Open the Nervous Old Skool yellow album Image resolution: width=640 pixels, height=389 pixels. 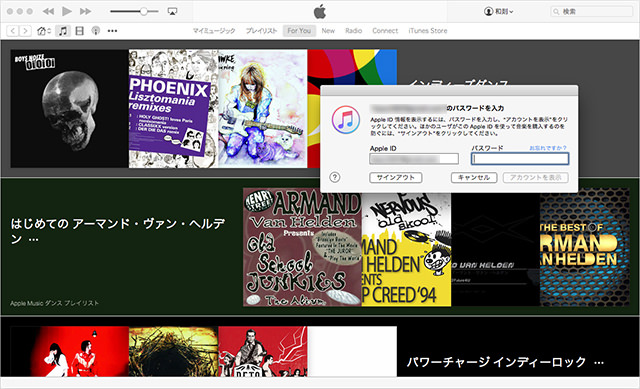click(x=407, y=249)
